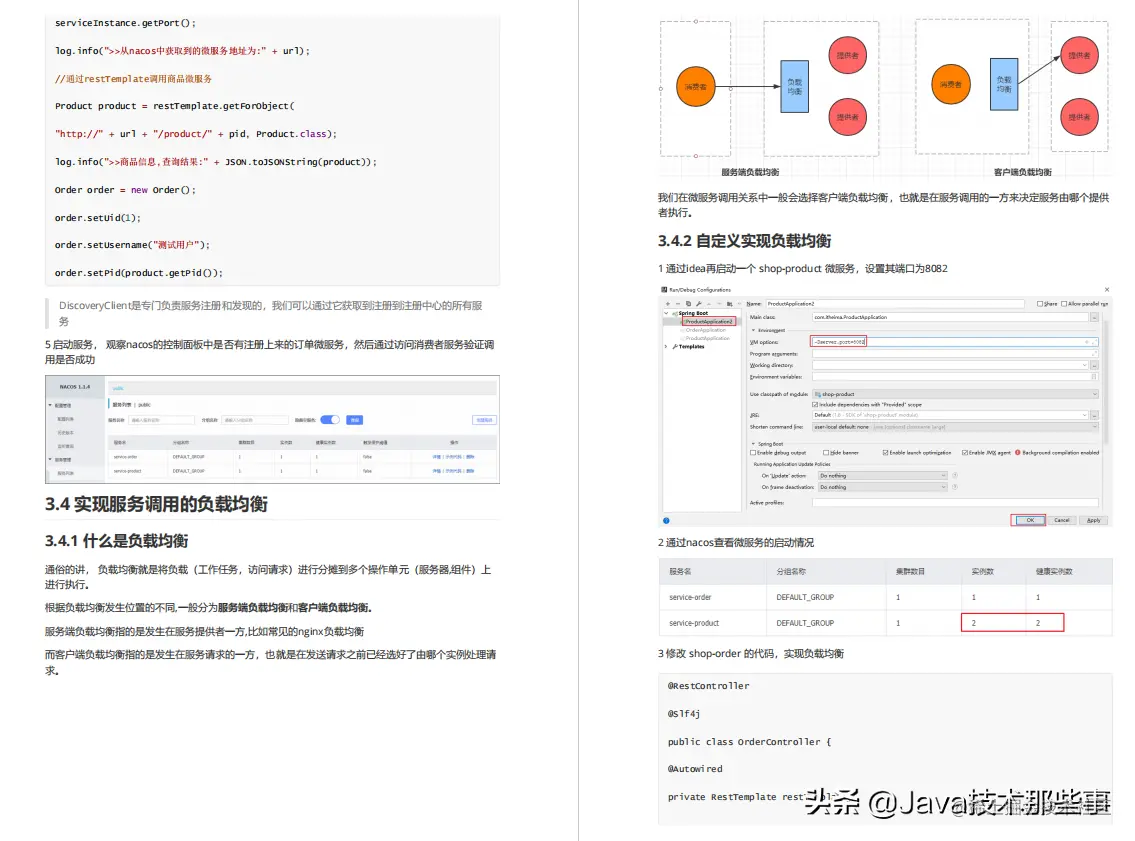Click help icon beside On 'Update' action
The height and width of the screenshot is (841, 1135).
pyautogui.click(x=955, y=476)
